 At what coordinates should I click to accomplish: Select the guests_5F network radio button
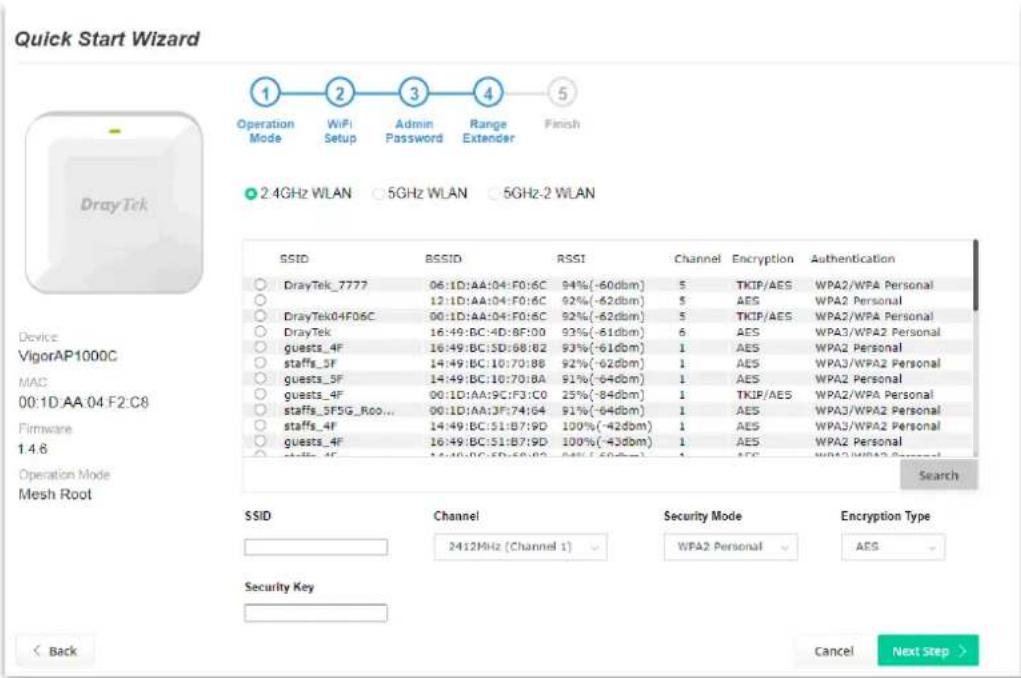(x=260, y=378)
